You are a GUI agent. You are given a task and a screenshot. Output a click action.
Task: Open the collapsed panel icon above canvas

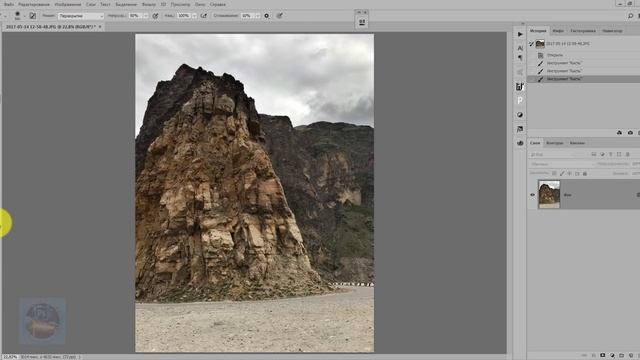pos(362,22)
